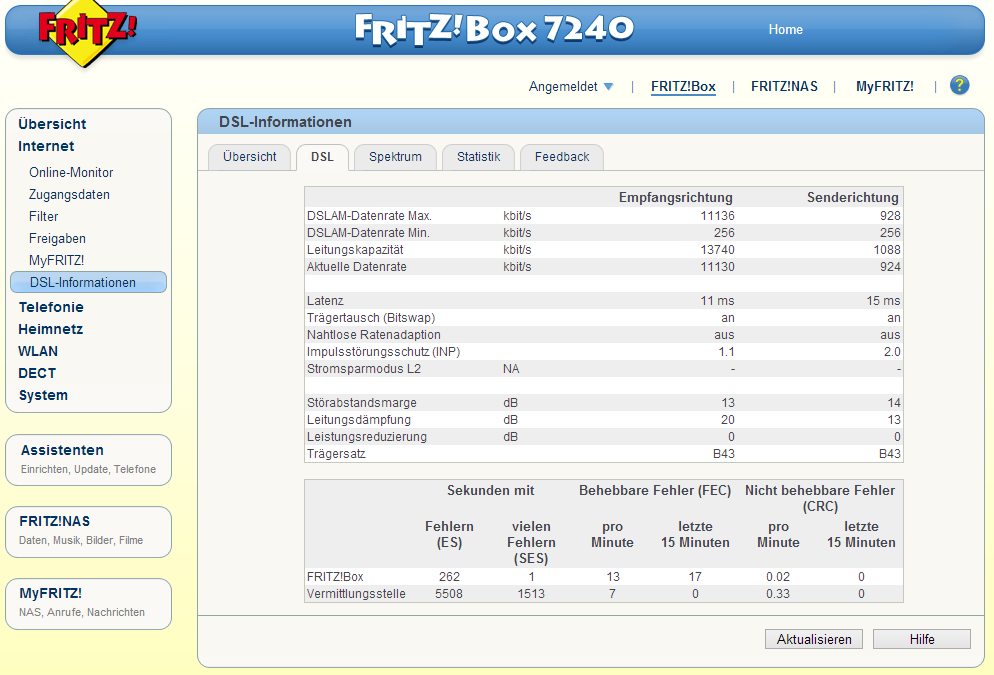Viewport: 994px width, 675px height.
Task: Select Internet in the sidebar
Action: point(46,146)
